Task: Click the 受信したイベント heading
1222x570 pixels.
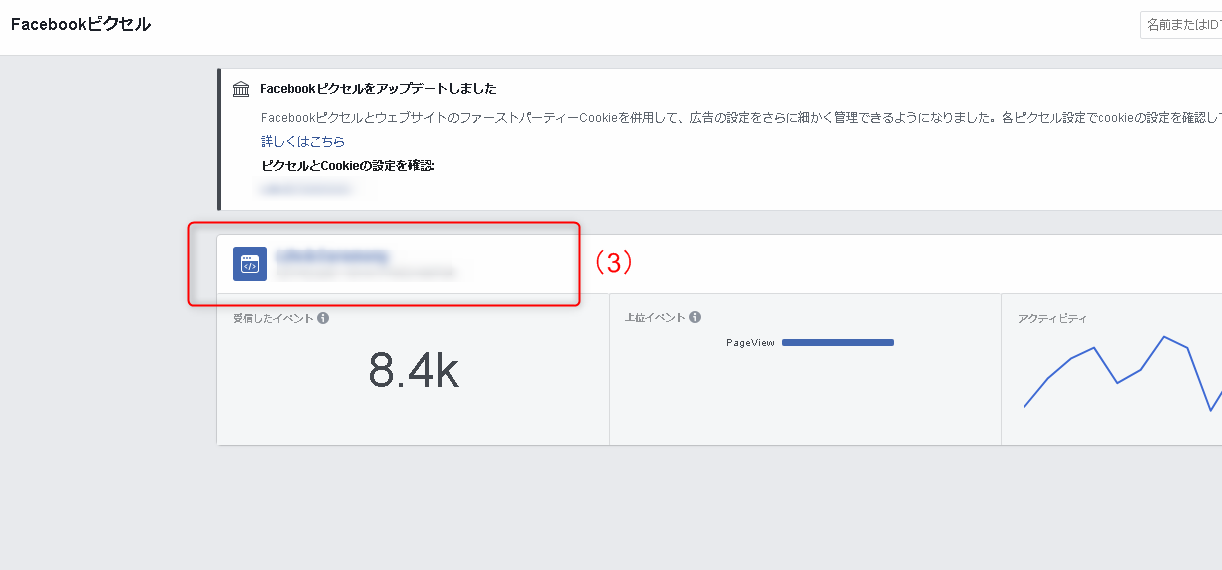Action: 273,318
